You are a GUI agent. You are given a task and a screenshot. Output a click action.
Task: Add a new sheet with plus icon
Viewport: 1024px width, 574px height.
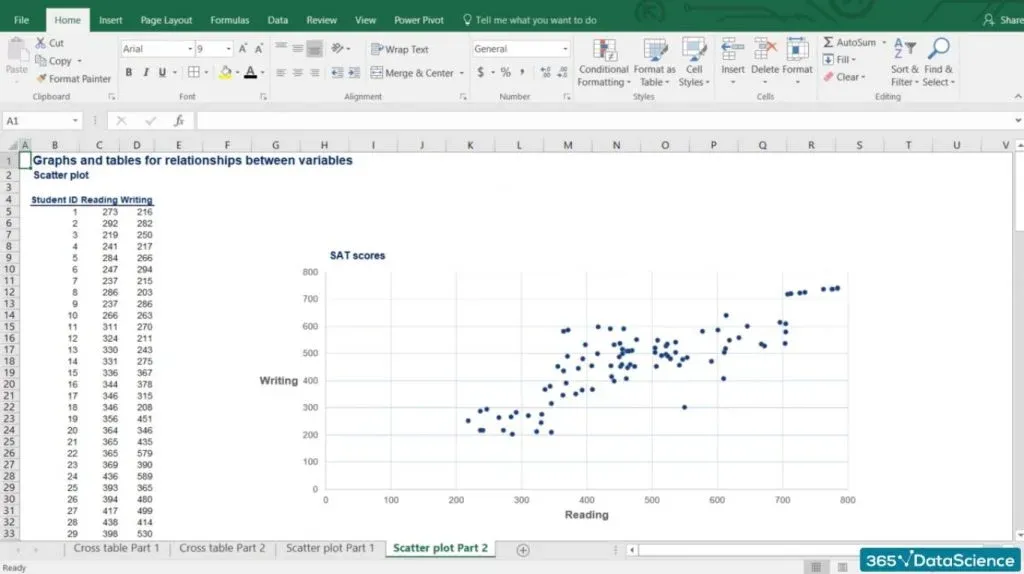(x=522, y=549)
